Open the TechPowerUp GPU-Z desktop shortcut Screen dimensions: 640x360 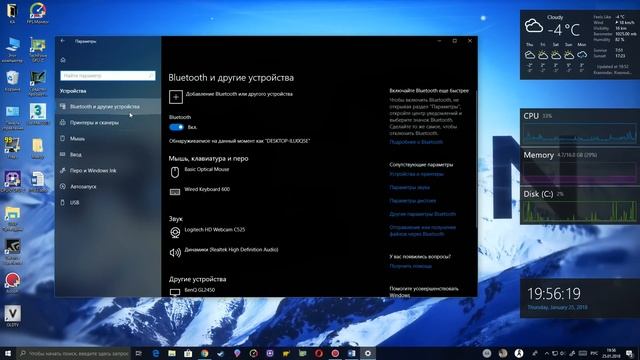click(x=38, y=50)
